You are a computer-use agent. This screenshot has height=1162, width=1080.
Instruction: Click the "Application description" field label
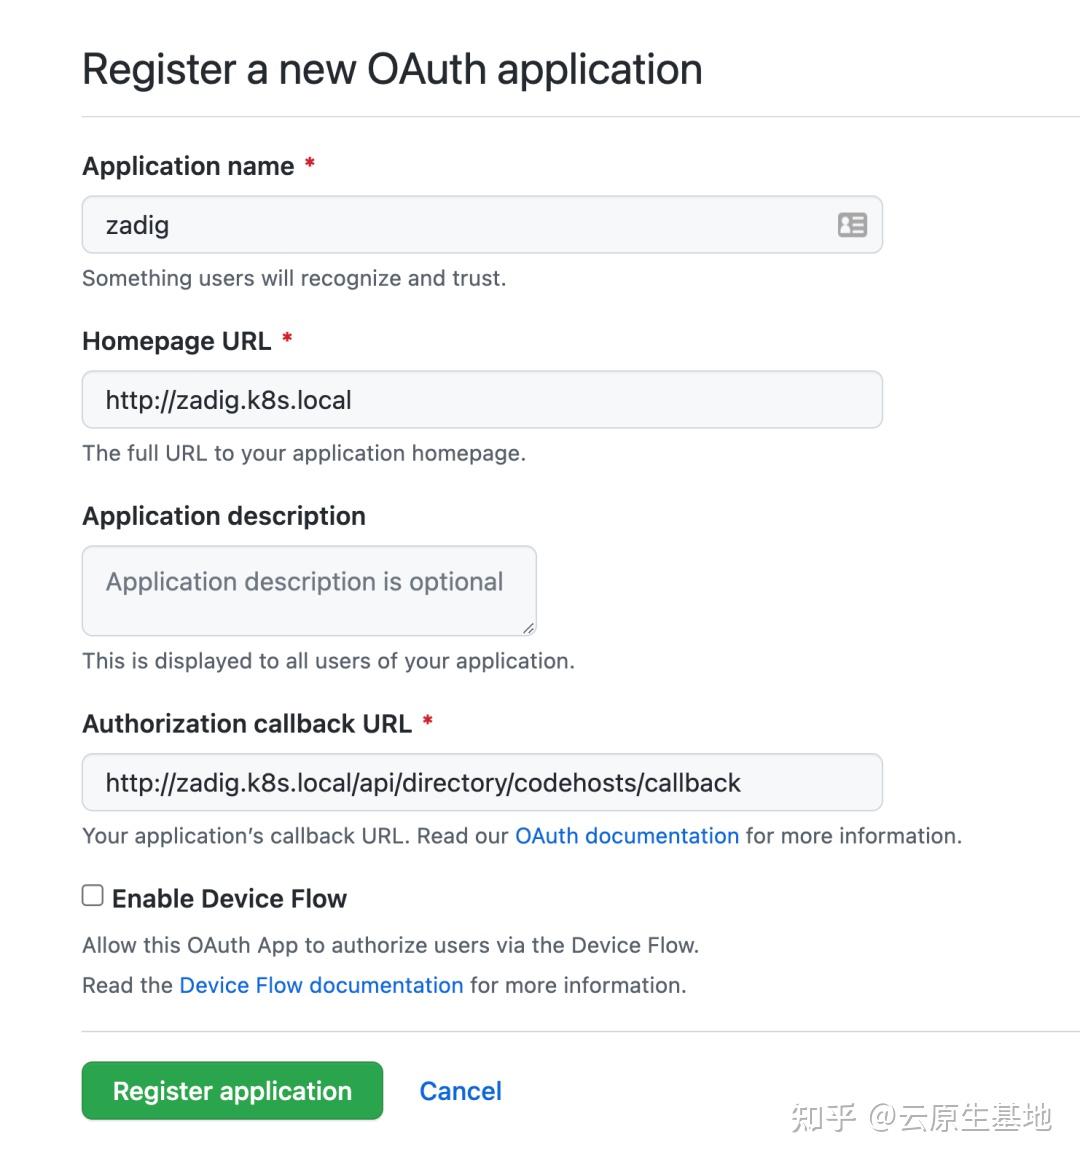coord(224,516)
